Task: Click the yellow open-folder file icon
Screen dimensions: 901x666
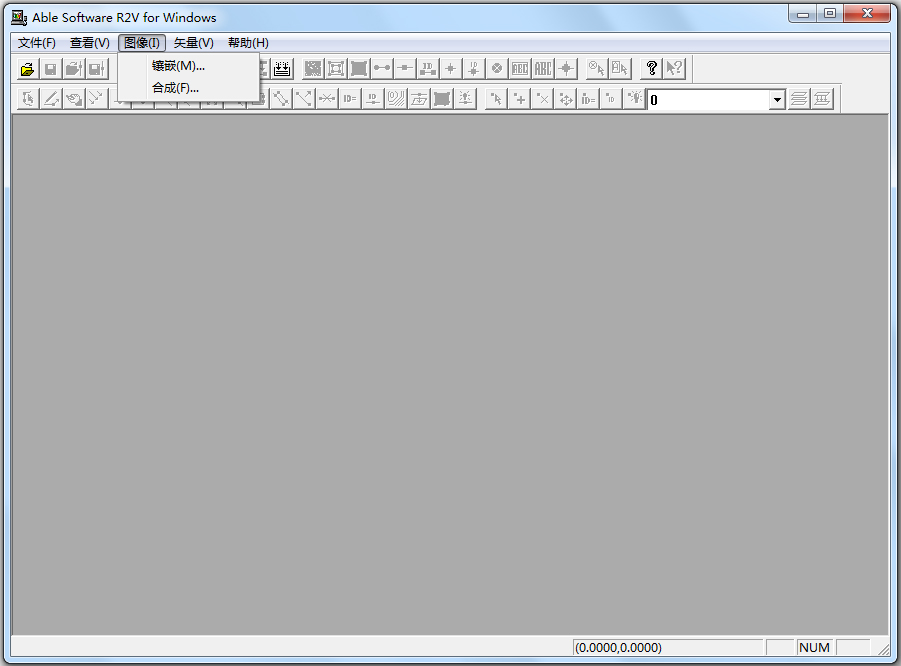Action: tap(27, 69)
